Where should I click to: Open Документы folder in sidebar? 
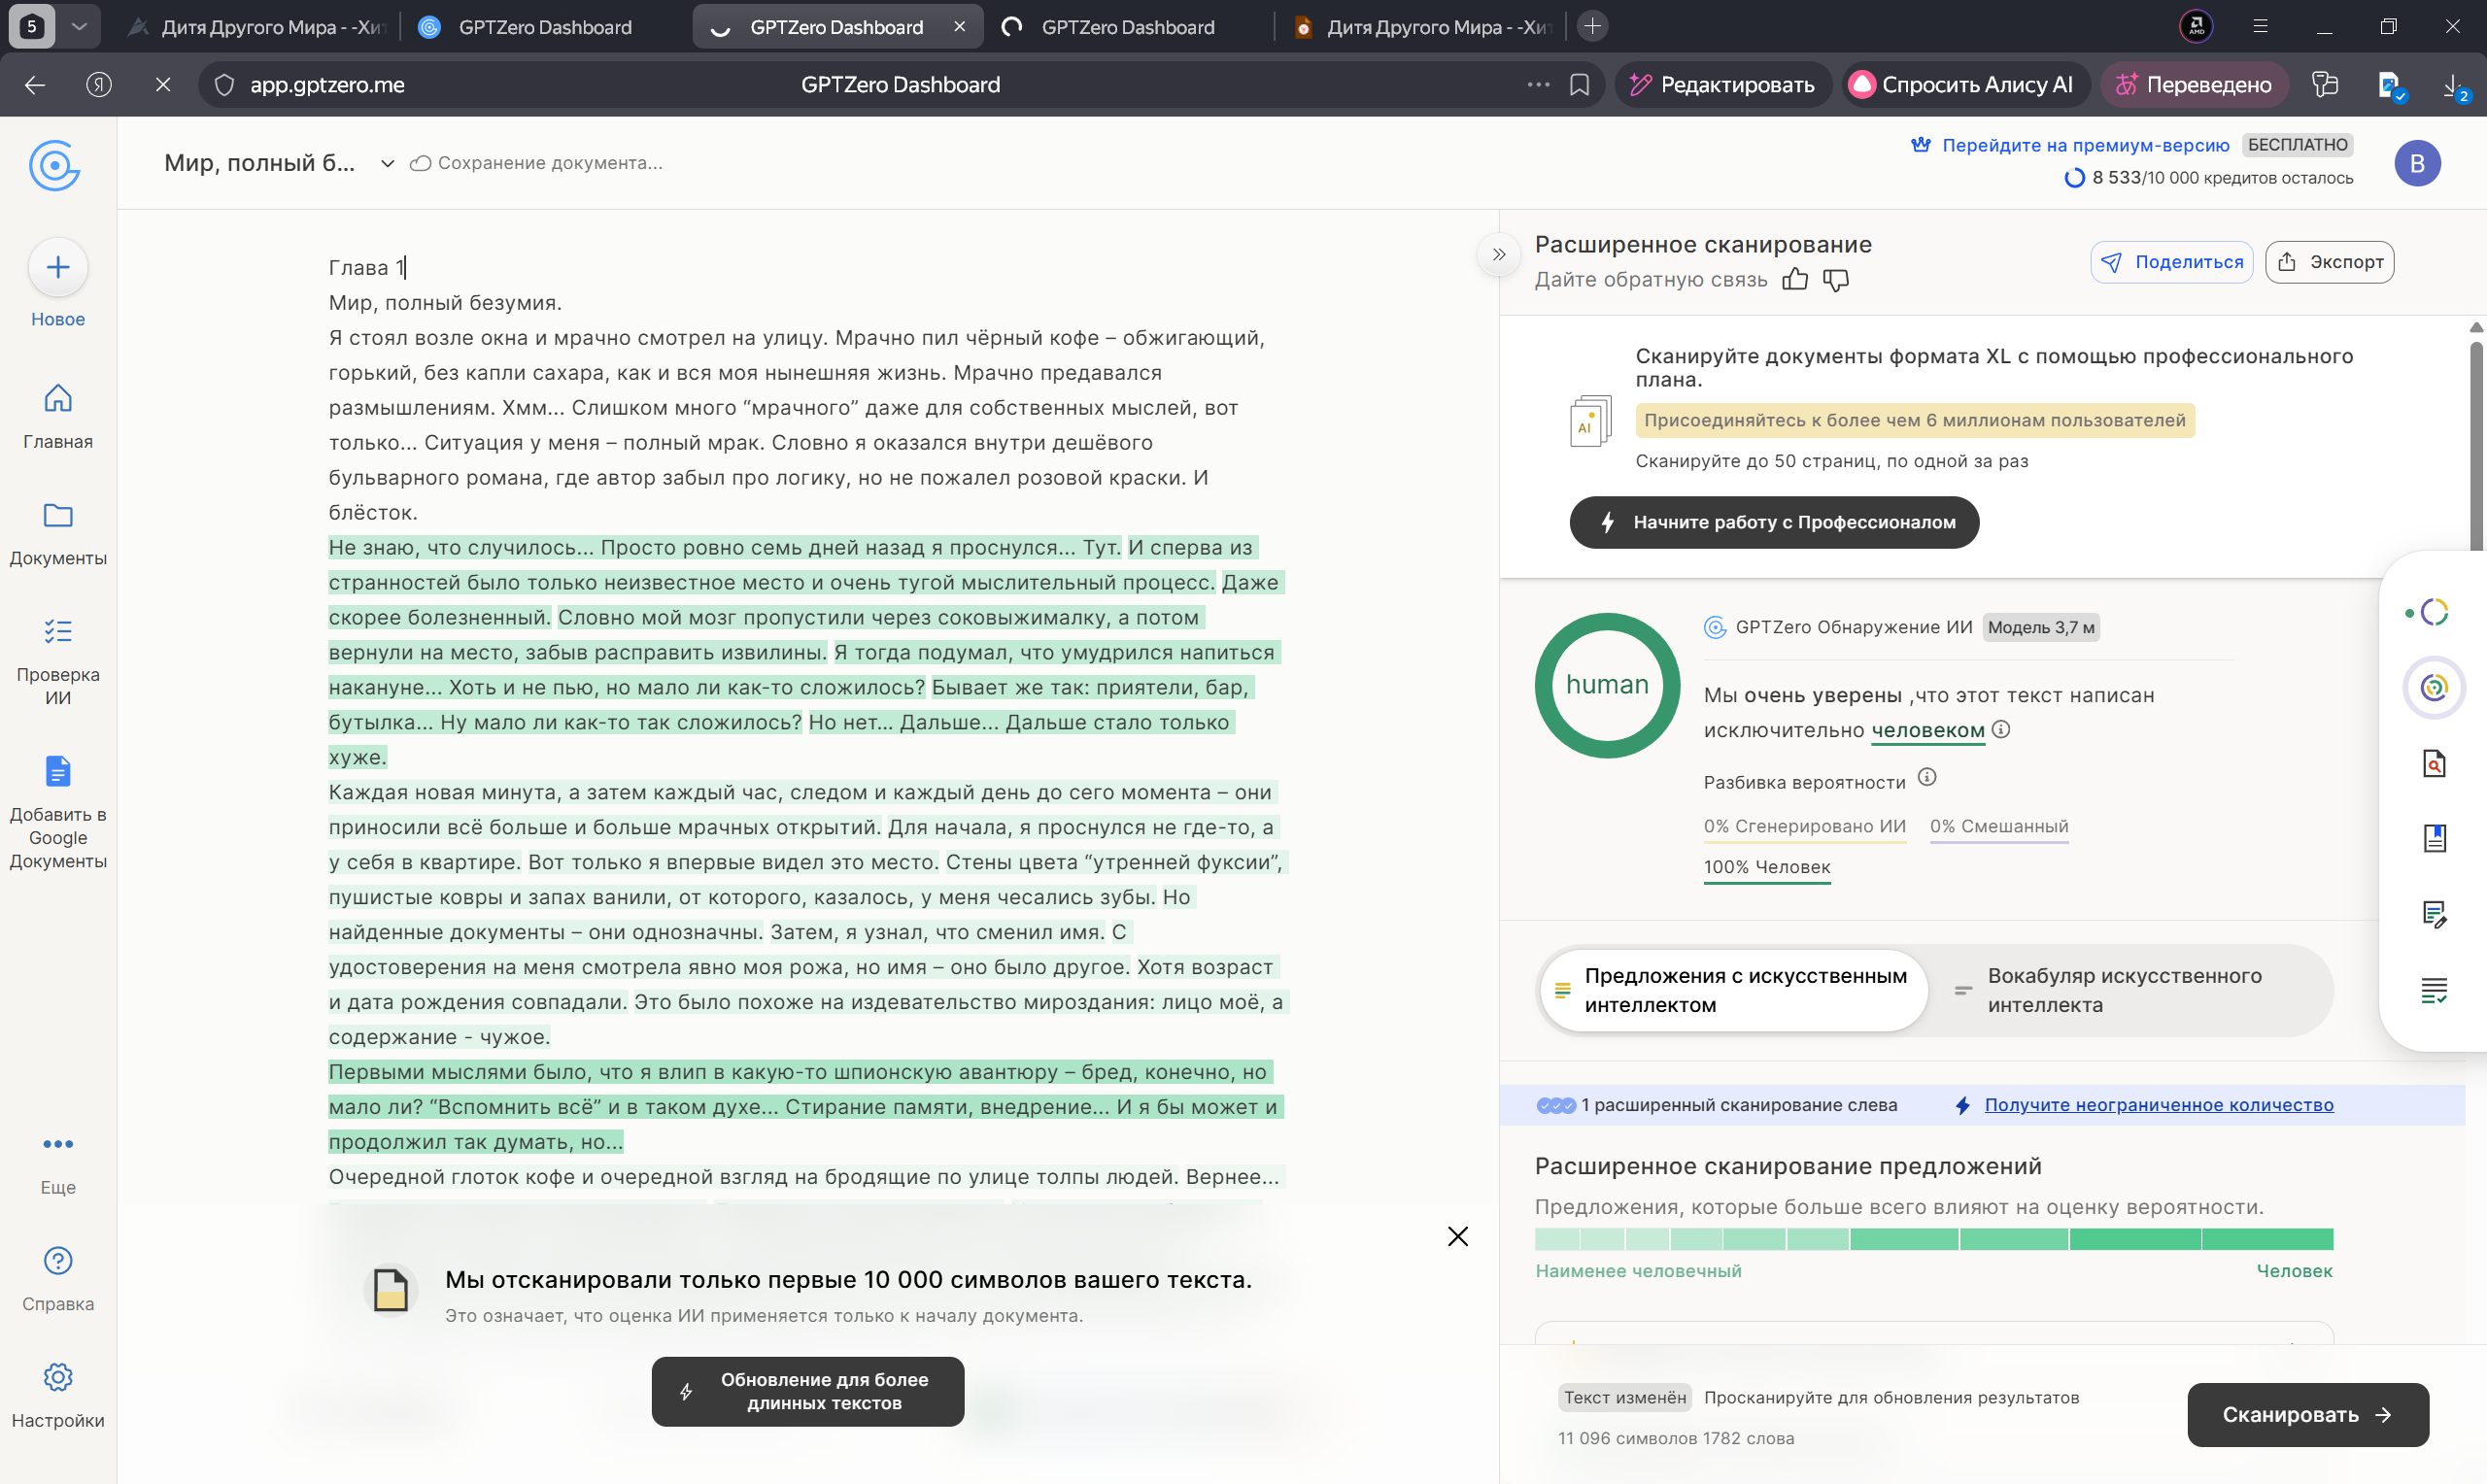click(58, 516)
